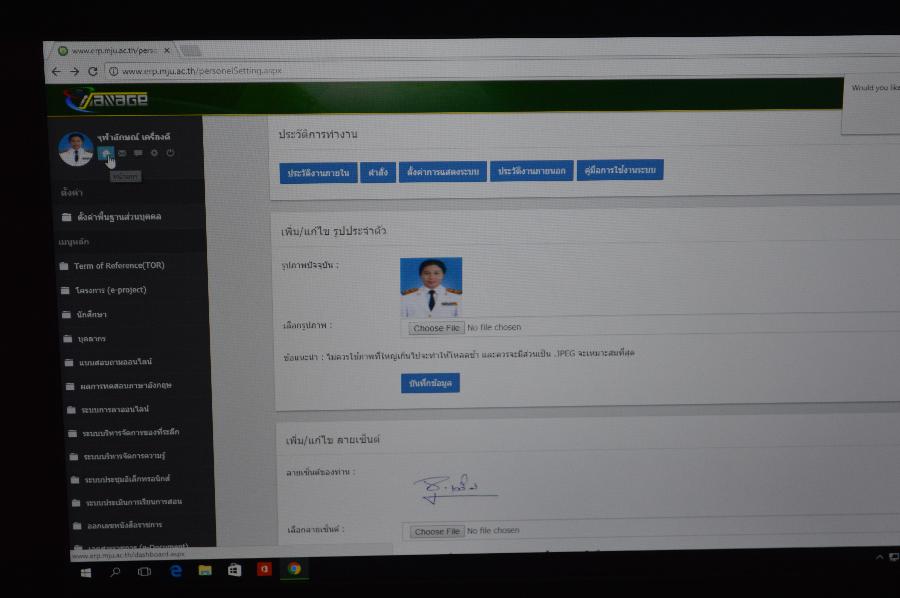The width and height of the screenshot is (900, 598).
Task: Open the Term of Reference(TOR) menu folder
Action: point(117,266)
